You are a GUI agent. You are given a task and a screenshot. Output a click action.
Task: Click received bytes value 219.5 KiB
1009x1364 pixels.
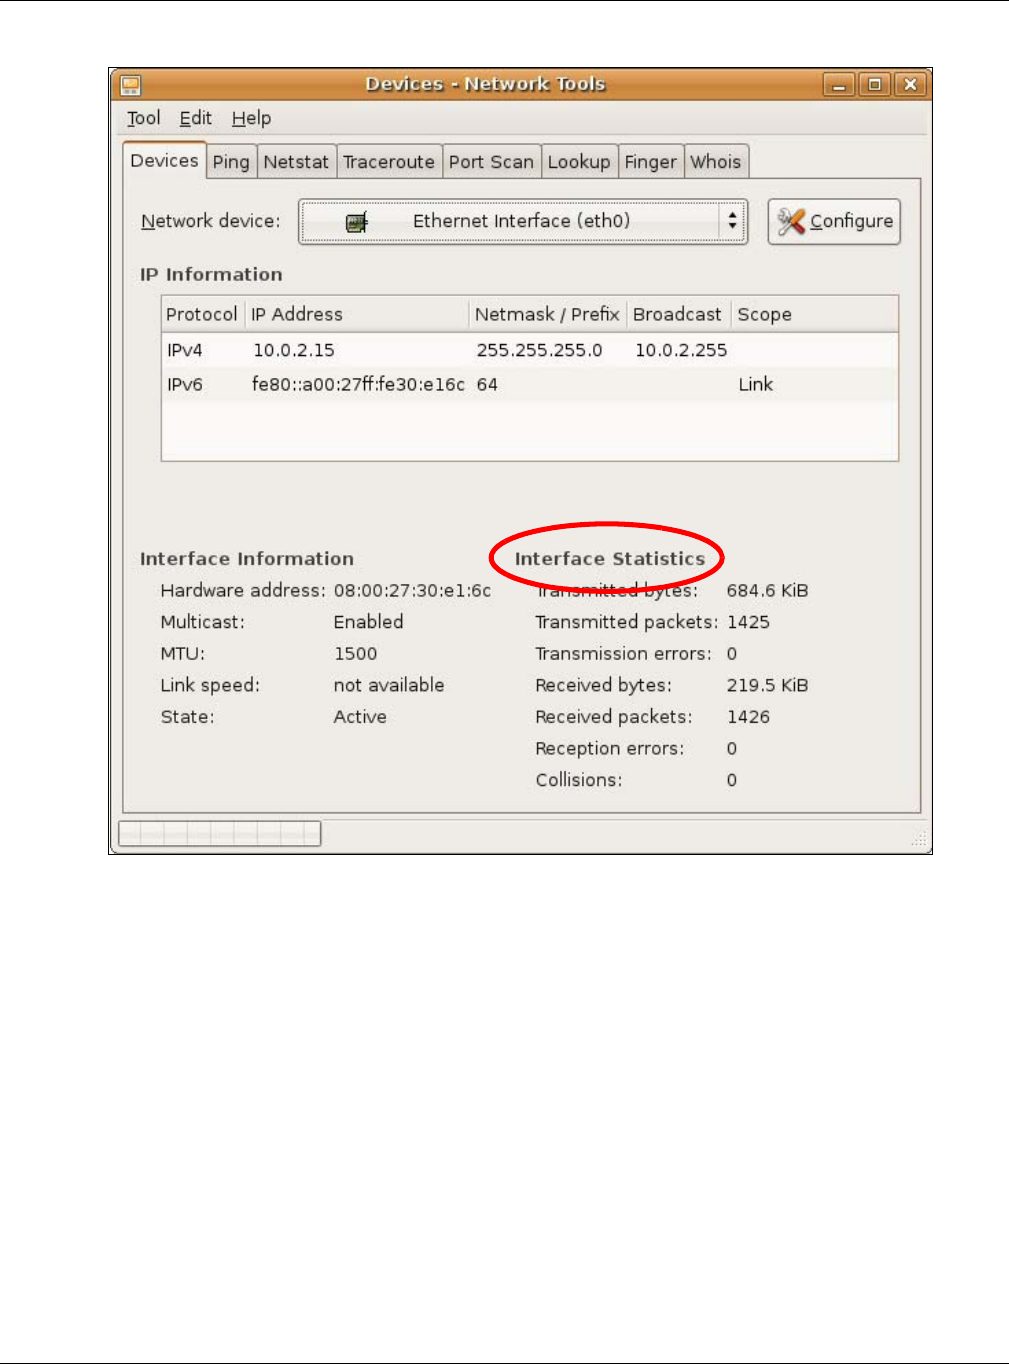tap(767, 685)
